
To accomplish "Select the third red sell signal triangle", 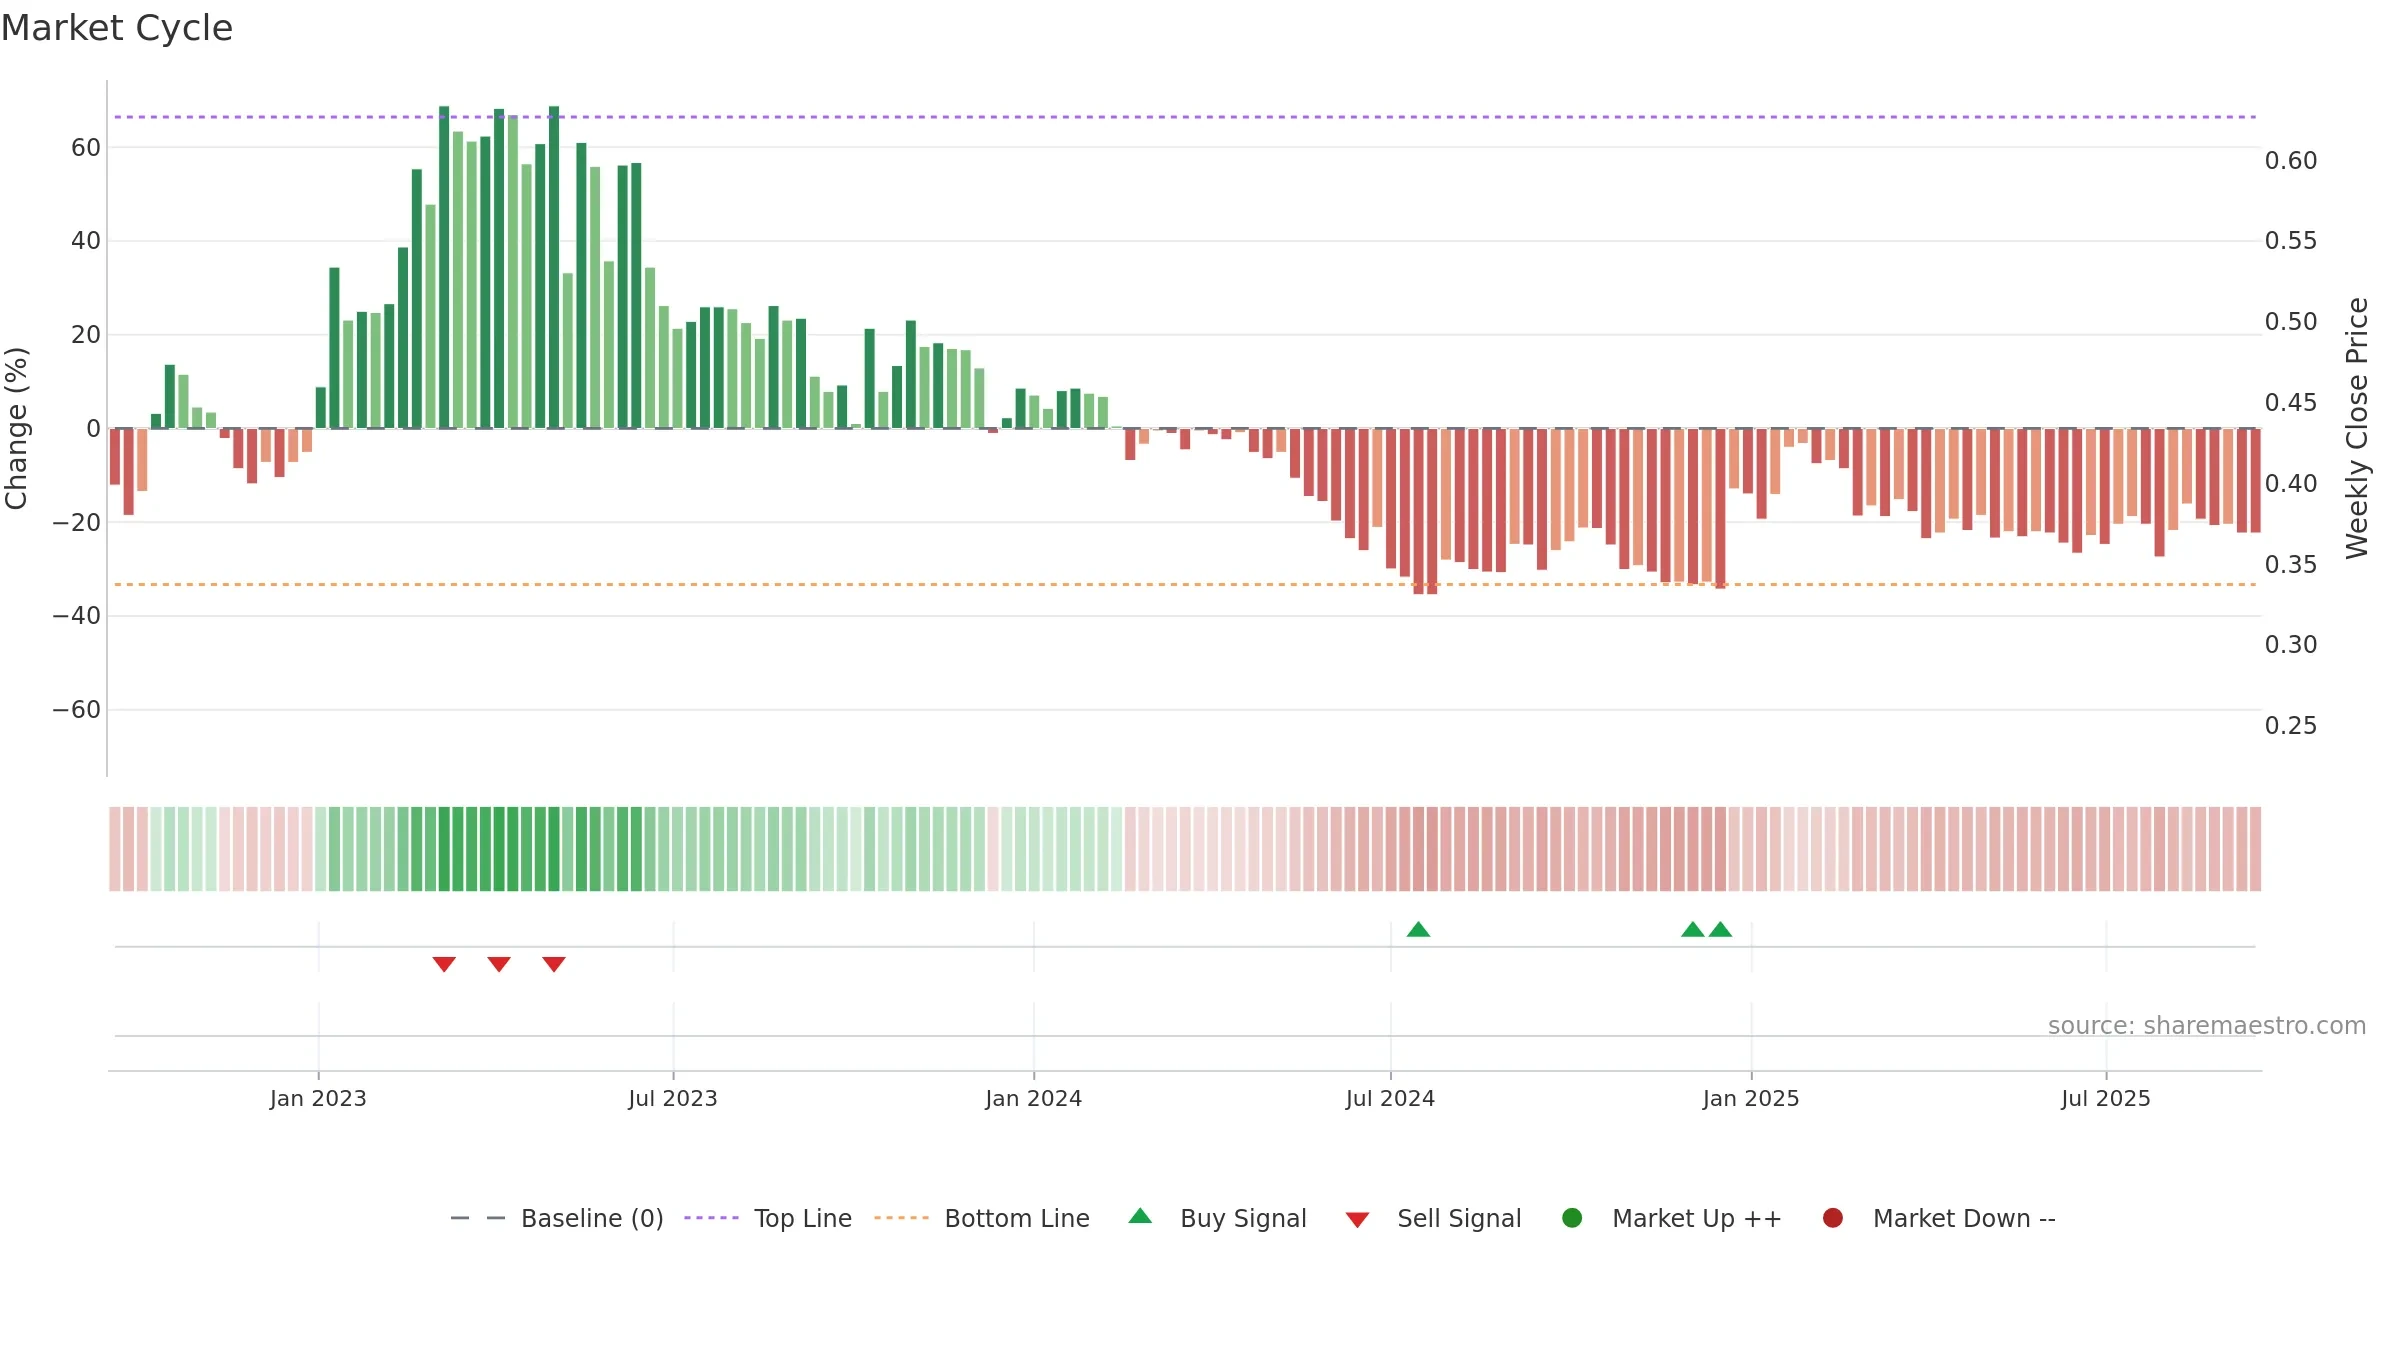I will (x=554, y=964).
